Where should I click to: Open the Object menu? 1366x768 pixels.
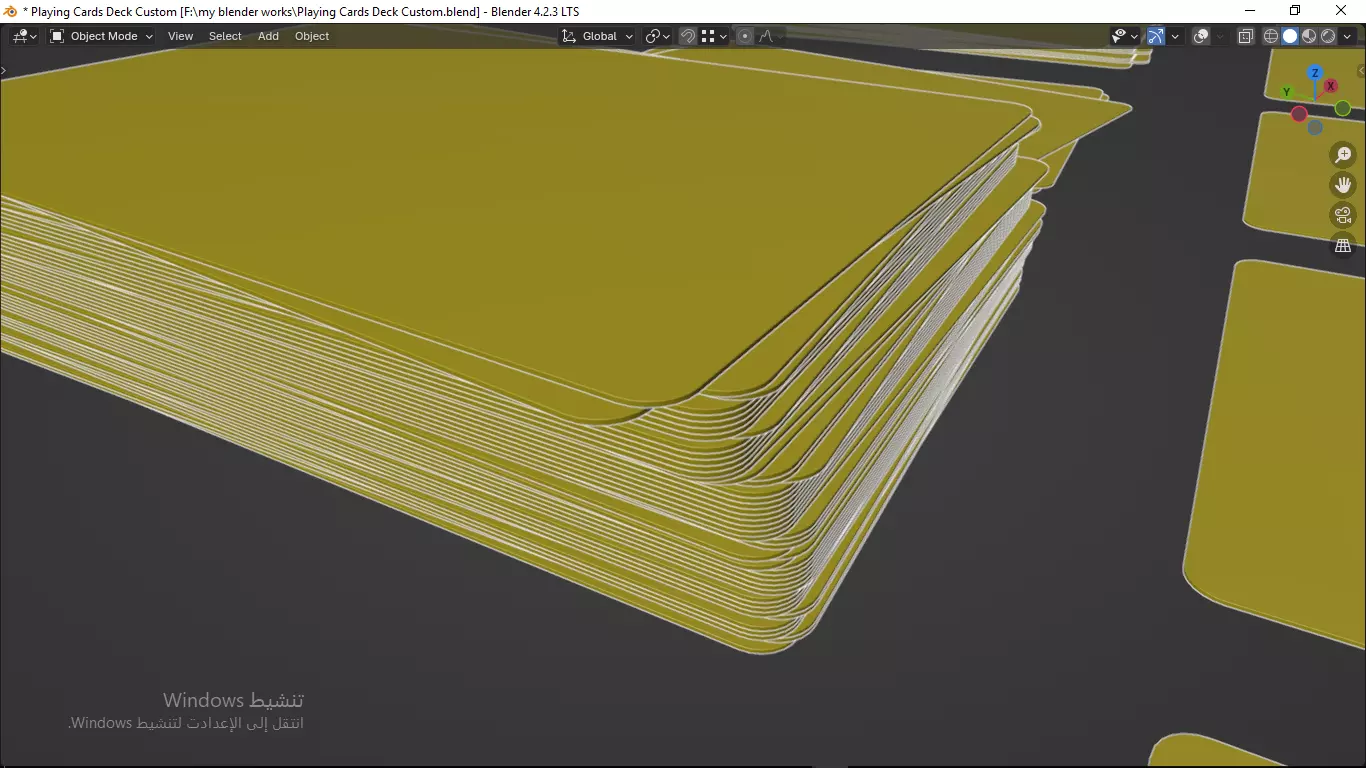pyautogui.click(x=312, y=36)
